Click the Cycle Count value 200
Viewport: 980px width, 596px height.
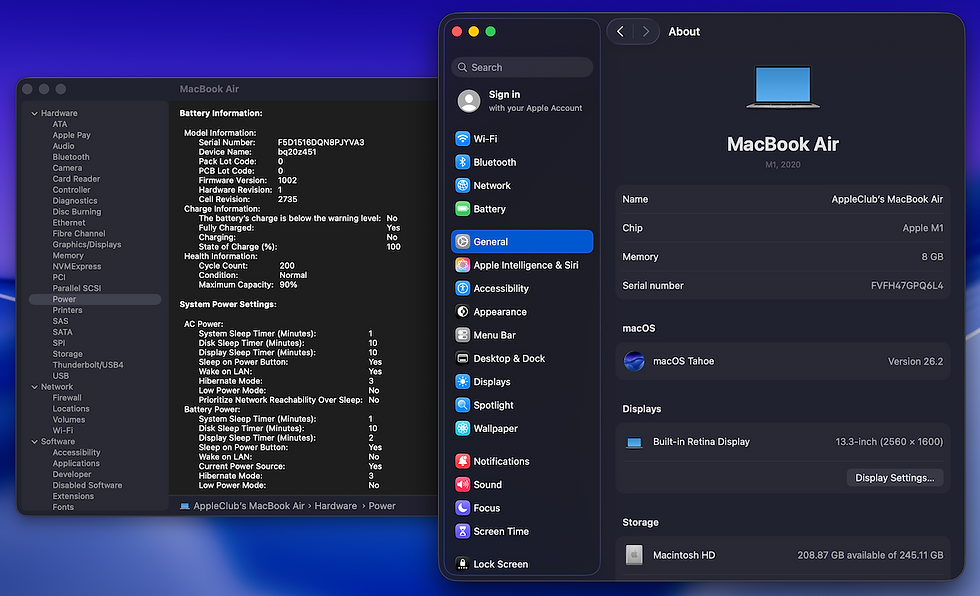click(x=287, y=266)
